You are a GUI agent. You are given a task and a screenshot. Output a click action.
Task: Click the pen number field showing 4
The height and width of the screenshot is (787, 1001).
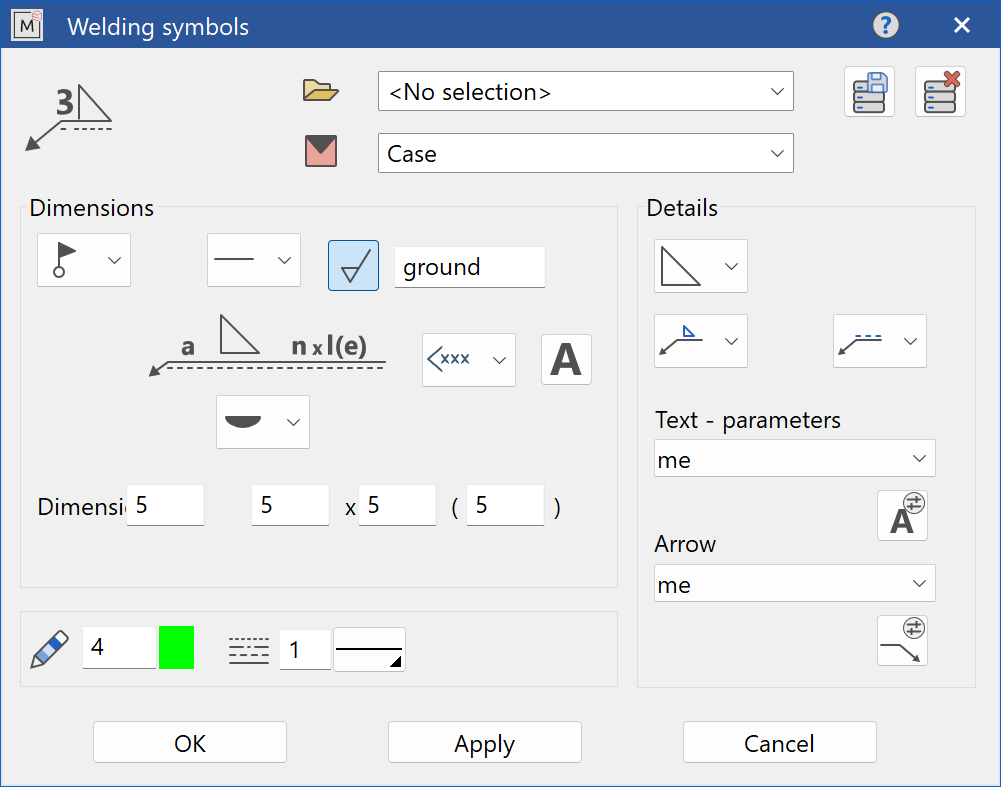pos(119,648)
